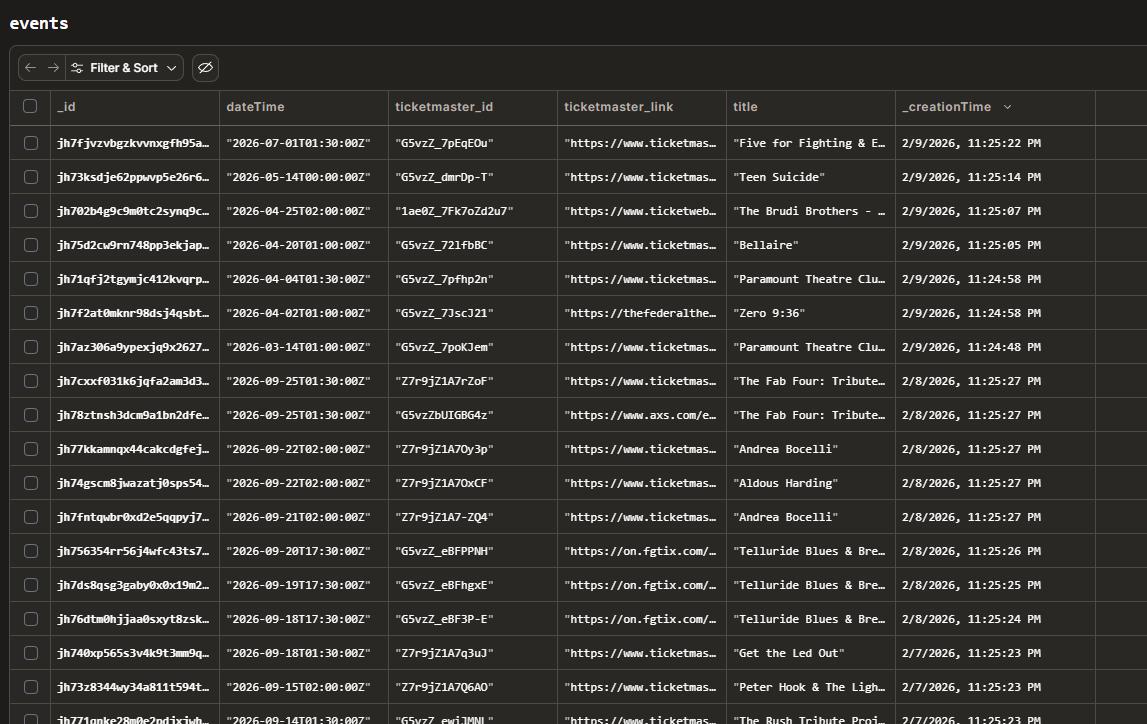Viewport: 1147px width, 724px height.
Task: Click the id cell jh702b4g9c9m0tc2synq9c...
Action: tap(133, 211)
